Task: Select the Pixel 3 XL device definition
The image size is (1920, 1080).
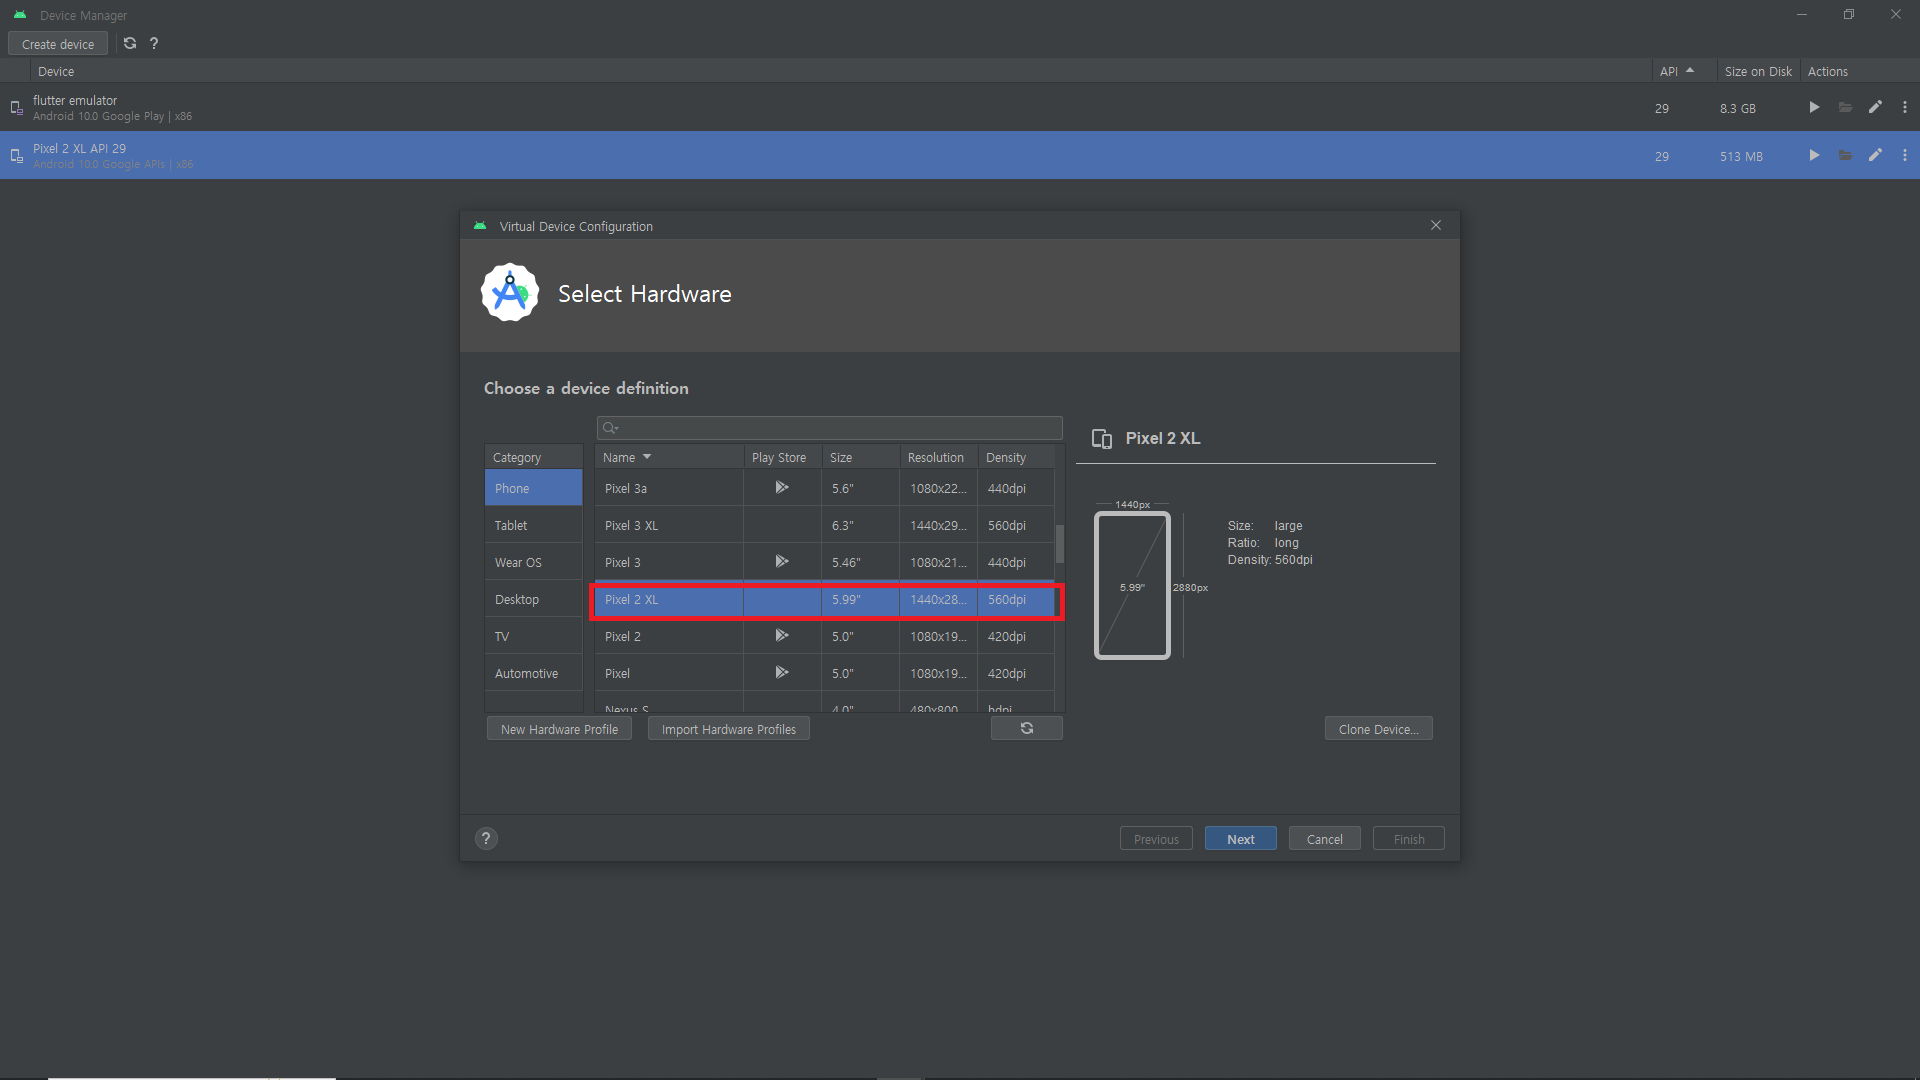Action: click(824, 525)
